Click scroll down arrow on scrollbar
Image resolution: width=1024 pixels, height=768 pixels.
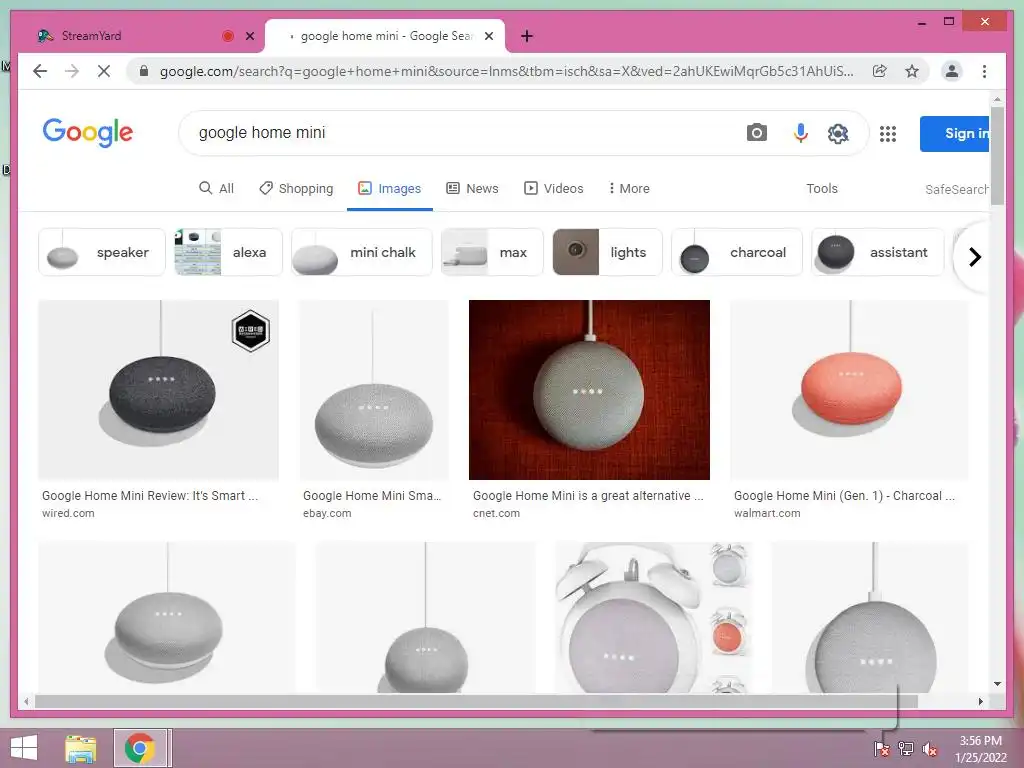tap(997, 684)
